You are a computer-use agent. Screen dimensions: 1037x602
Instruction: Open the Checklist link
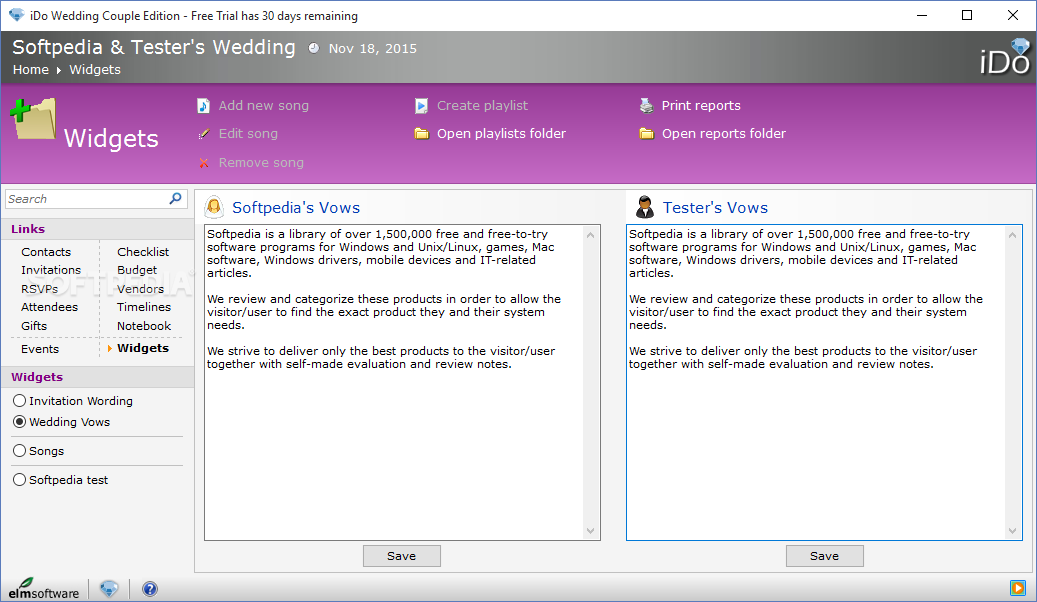tap(143, 252)
